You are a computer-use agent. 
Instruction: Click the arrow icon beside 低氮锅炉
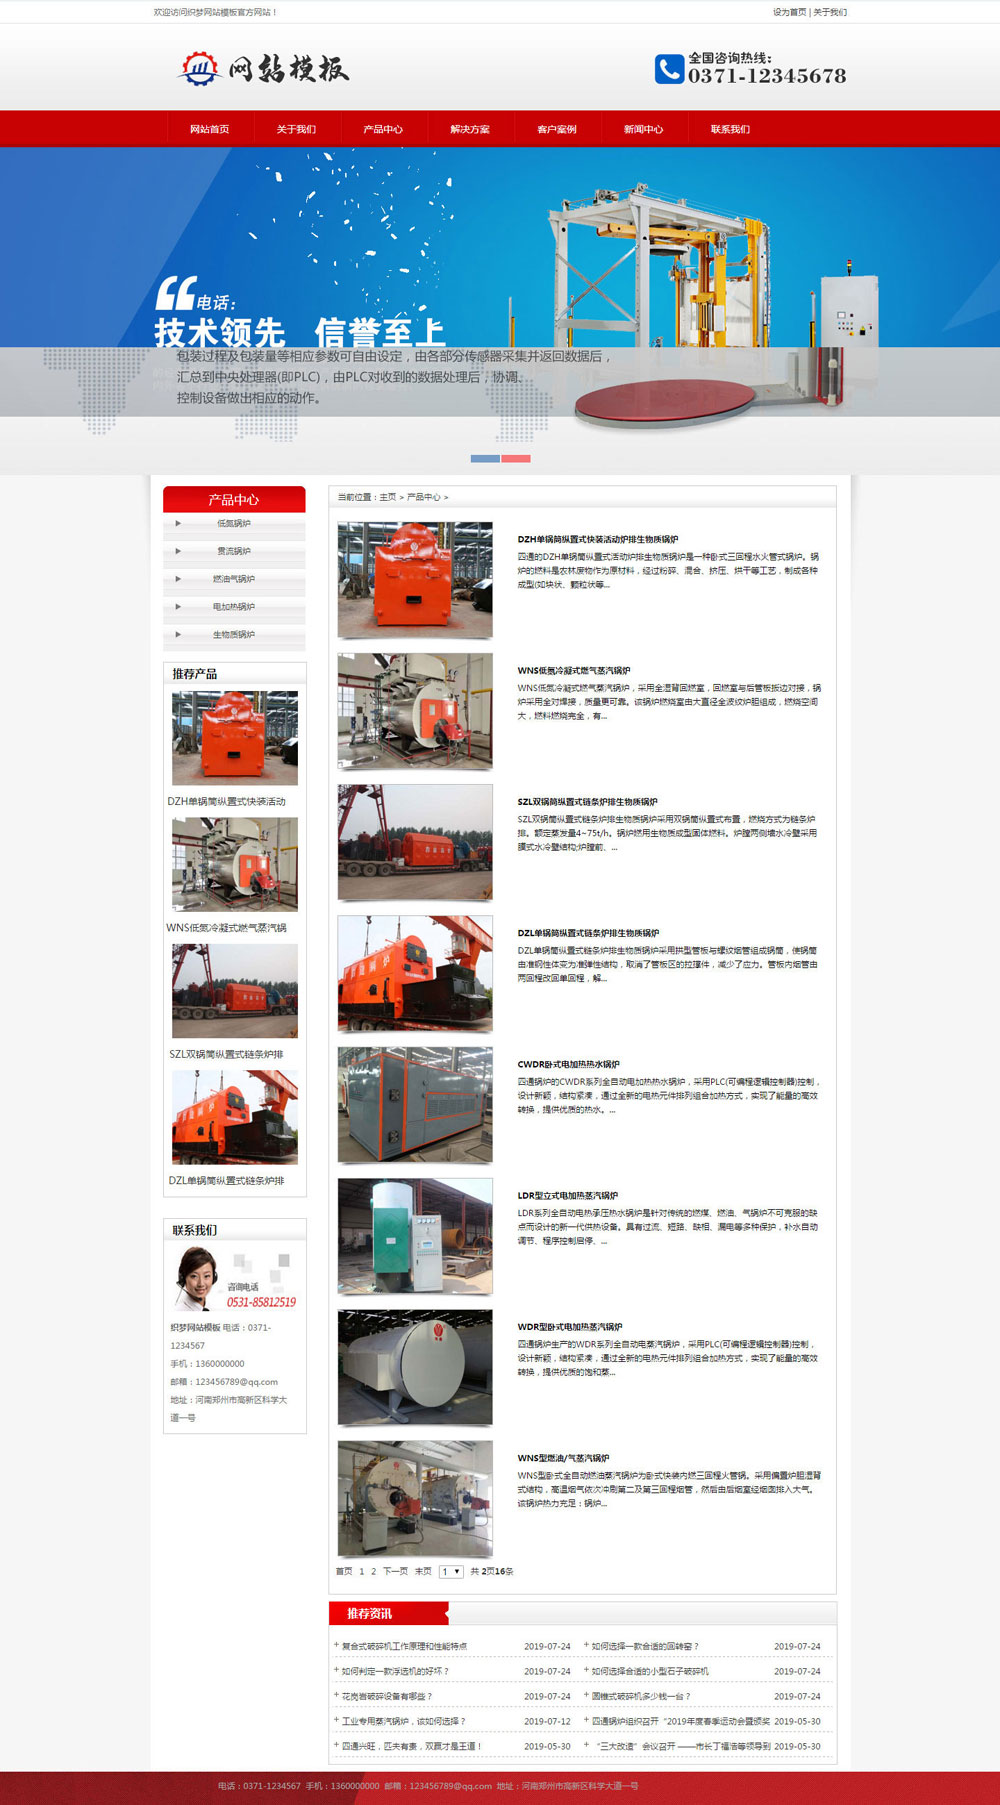(178, 523)
